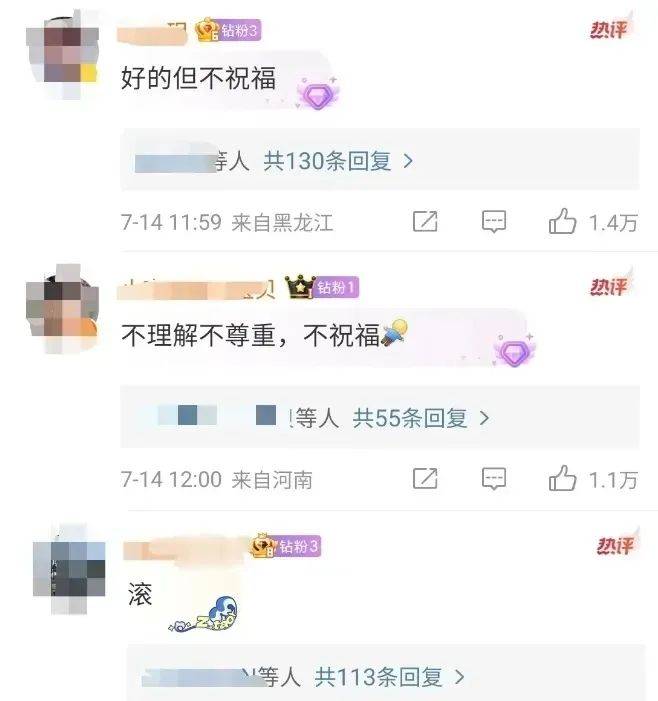The height and width of the screenshot is (701, 658).
Task: Open the second commenter's avatar
Action: coord(63,308)
